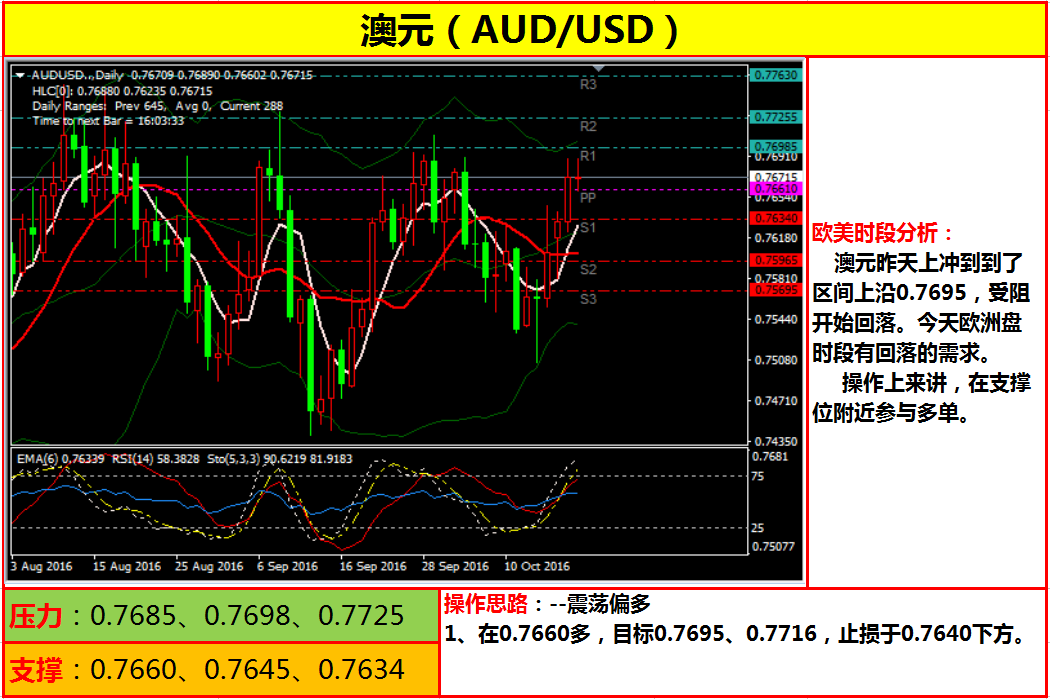Click the 欧美时段分析 heading
1050x699 pixels.
tap(882, 233)
